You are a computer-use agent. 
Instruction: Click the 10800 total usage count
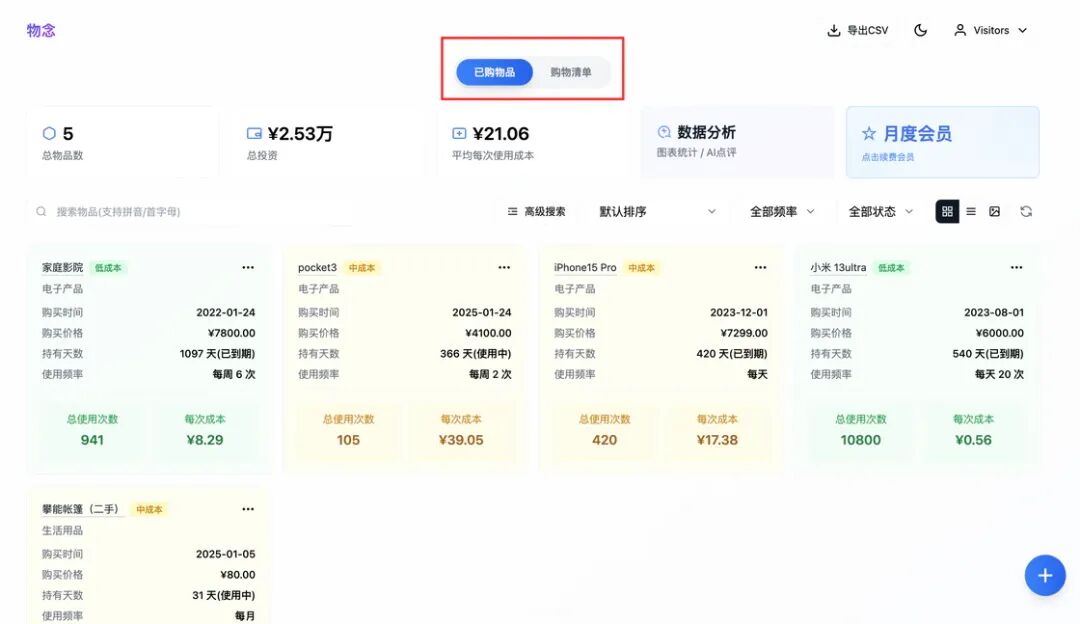pos(860,440)
